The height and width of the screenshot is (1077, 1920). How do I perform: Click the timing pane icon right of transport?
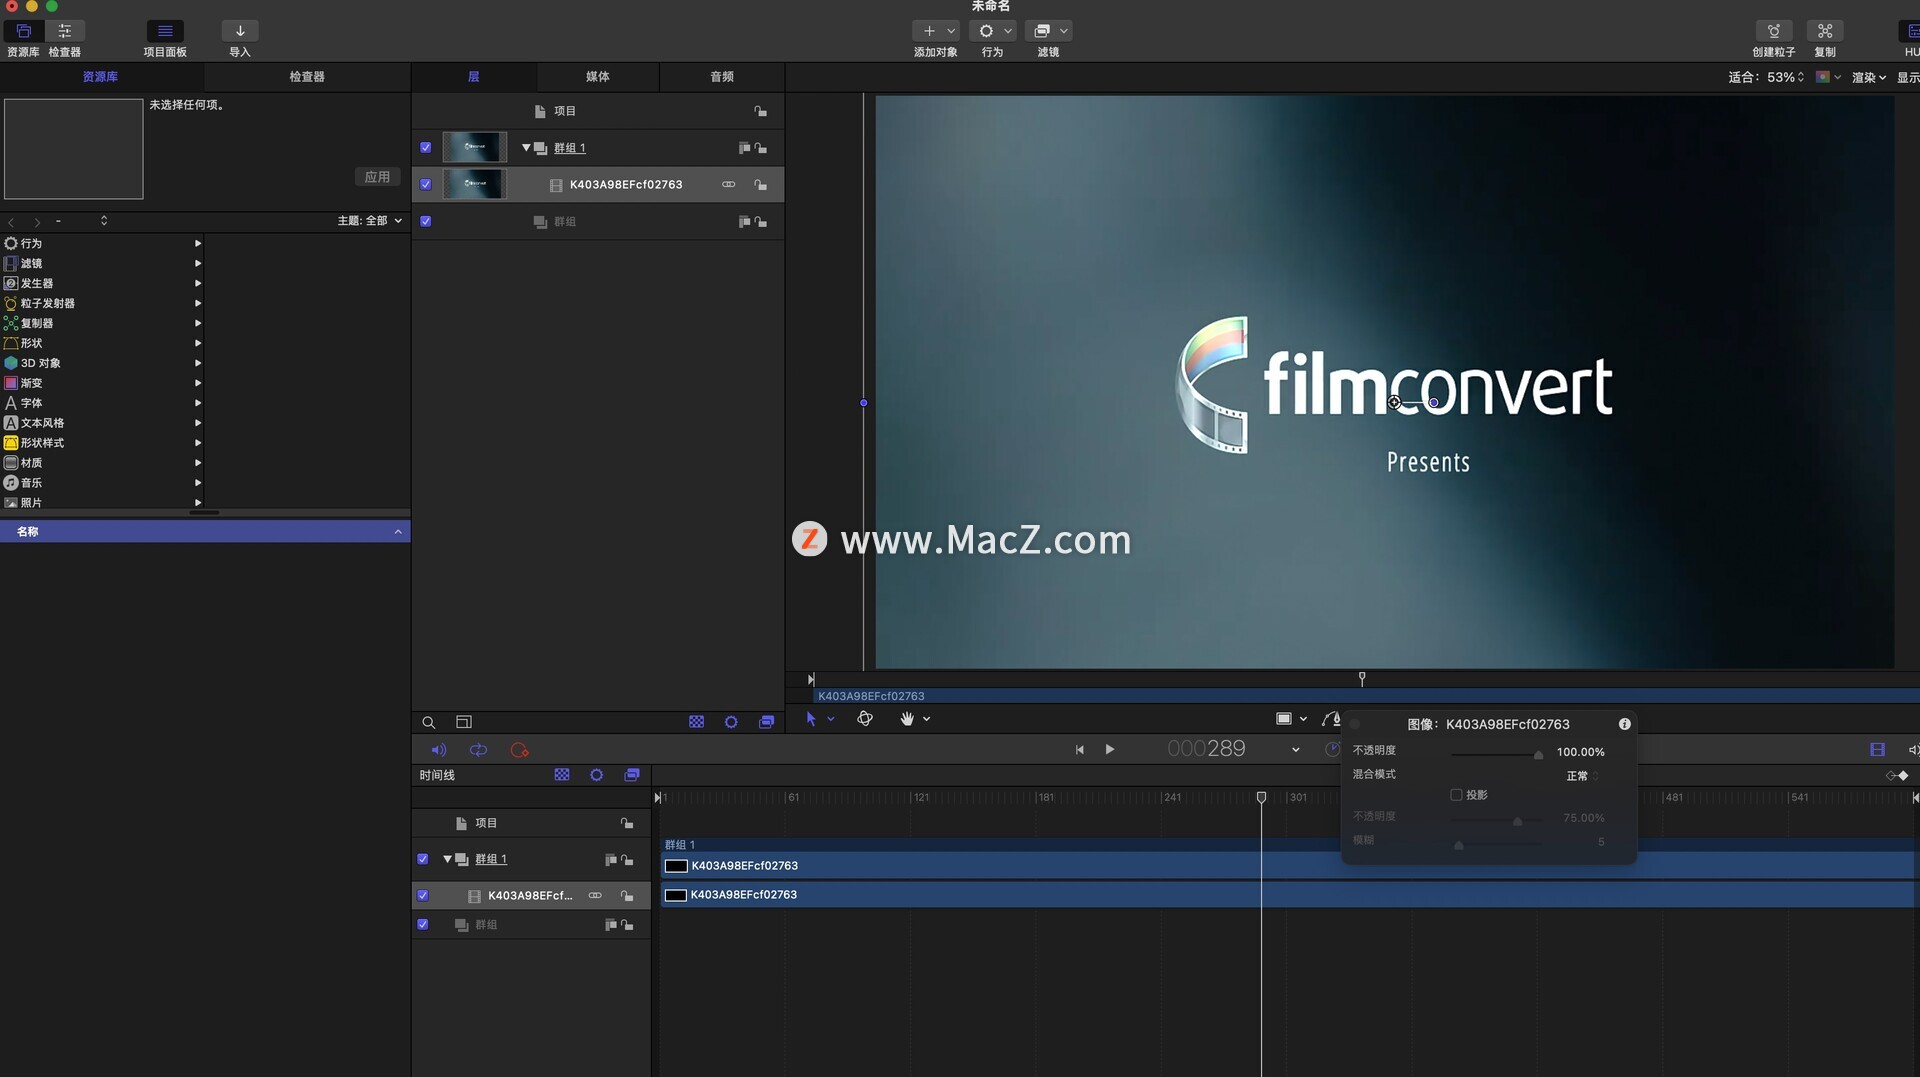pyautogui.click(x=1877, y=750)
